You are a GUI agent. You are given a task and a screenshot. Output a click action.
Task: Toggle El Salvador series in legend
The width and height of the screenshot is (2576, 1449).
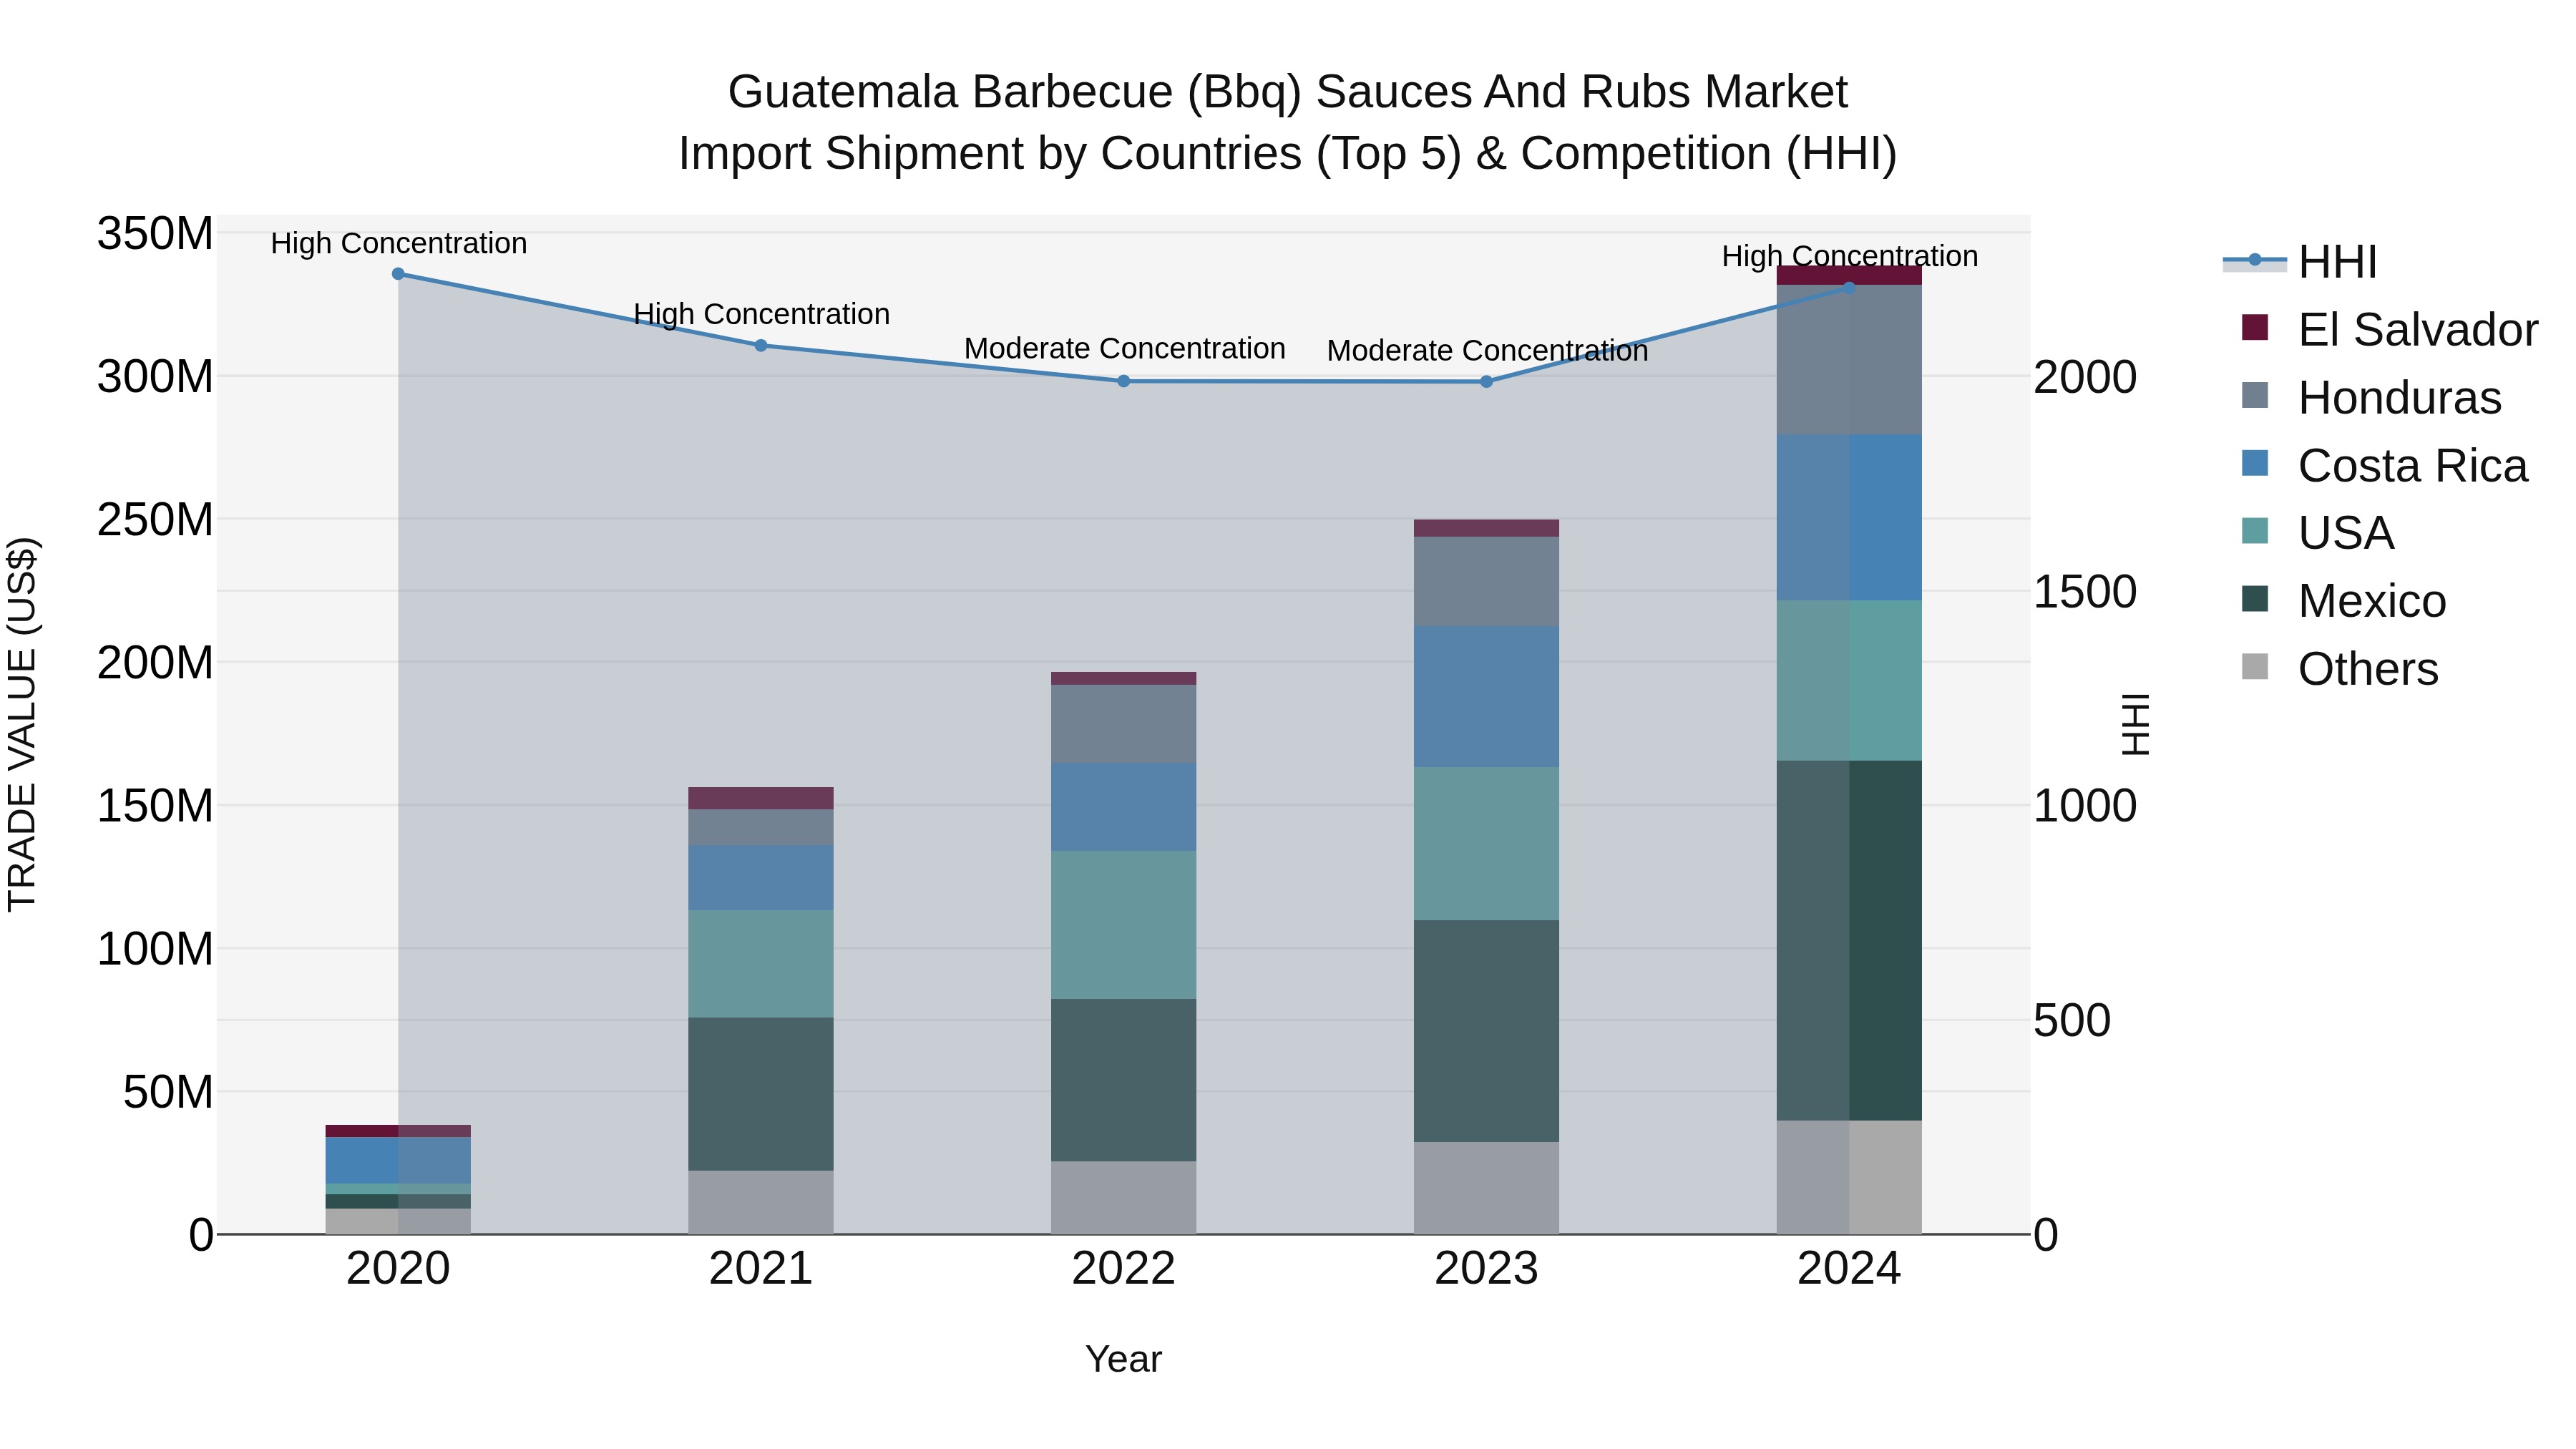(x=2389, y=329)
